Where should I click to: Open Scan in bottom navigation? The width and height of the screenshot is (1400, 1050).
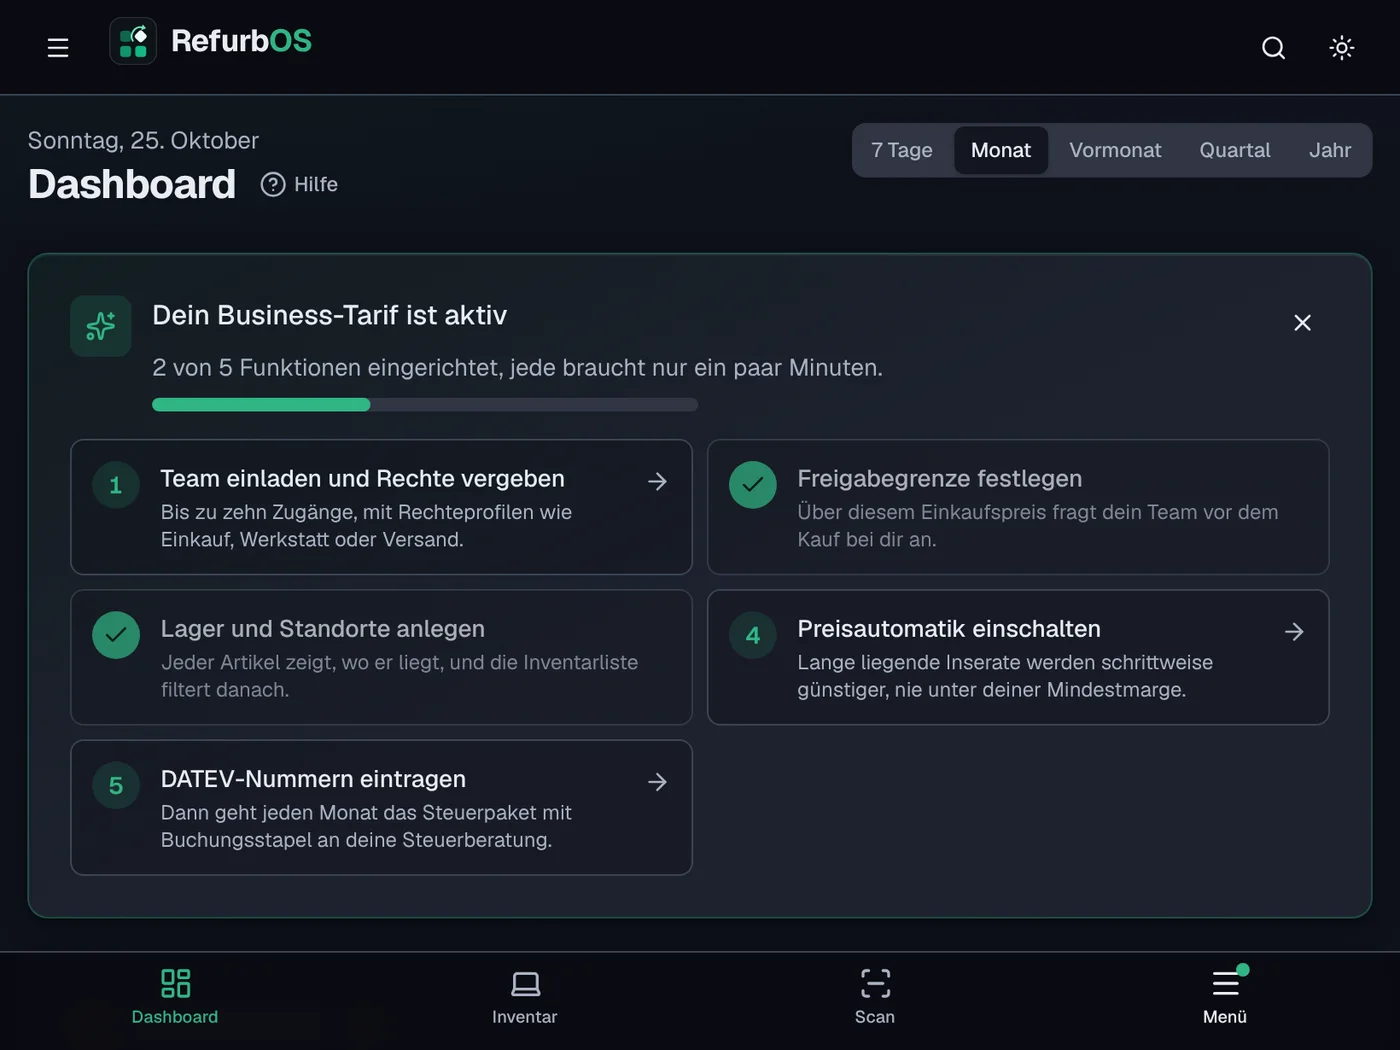pyautogui.click(x=875, y=997)
